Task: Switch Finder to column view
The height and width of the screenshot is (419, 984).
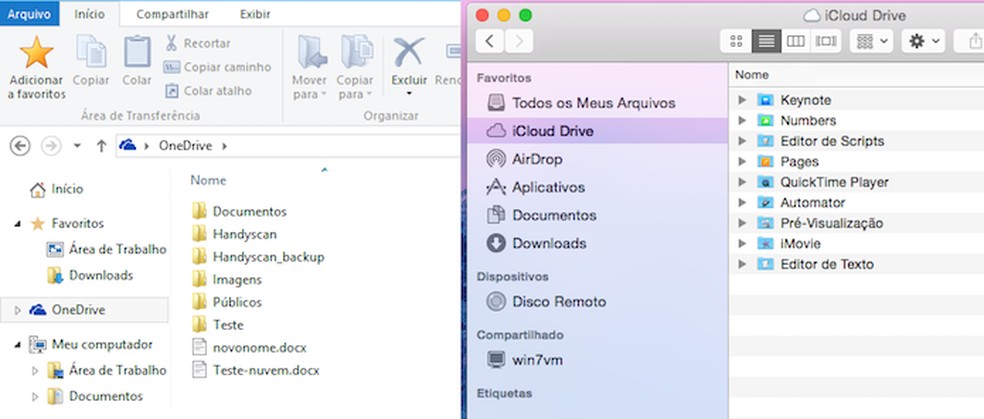Action: 796,41
